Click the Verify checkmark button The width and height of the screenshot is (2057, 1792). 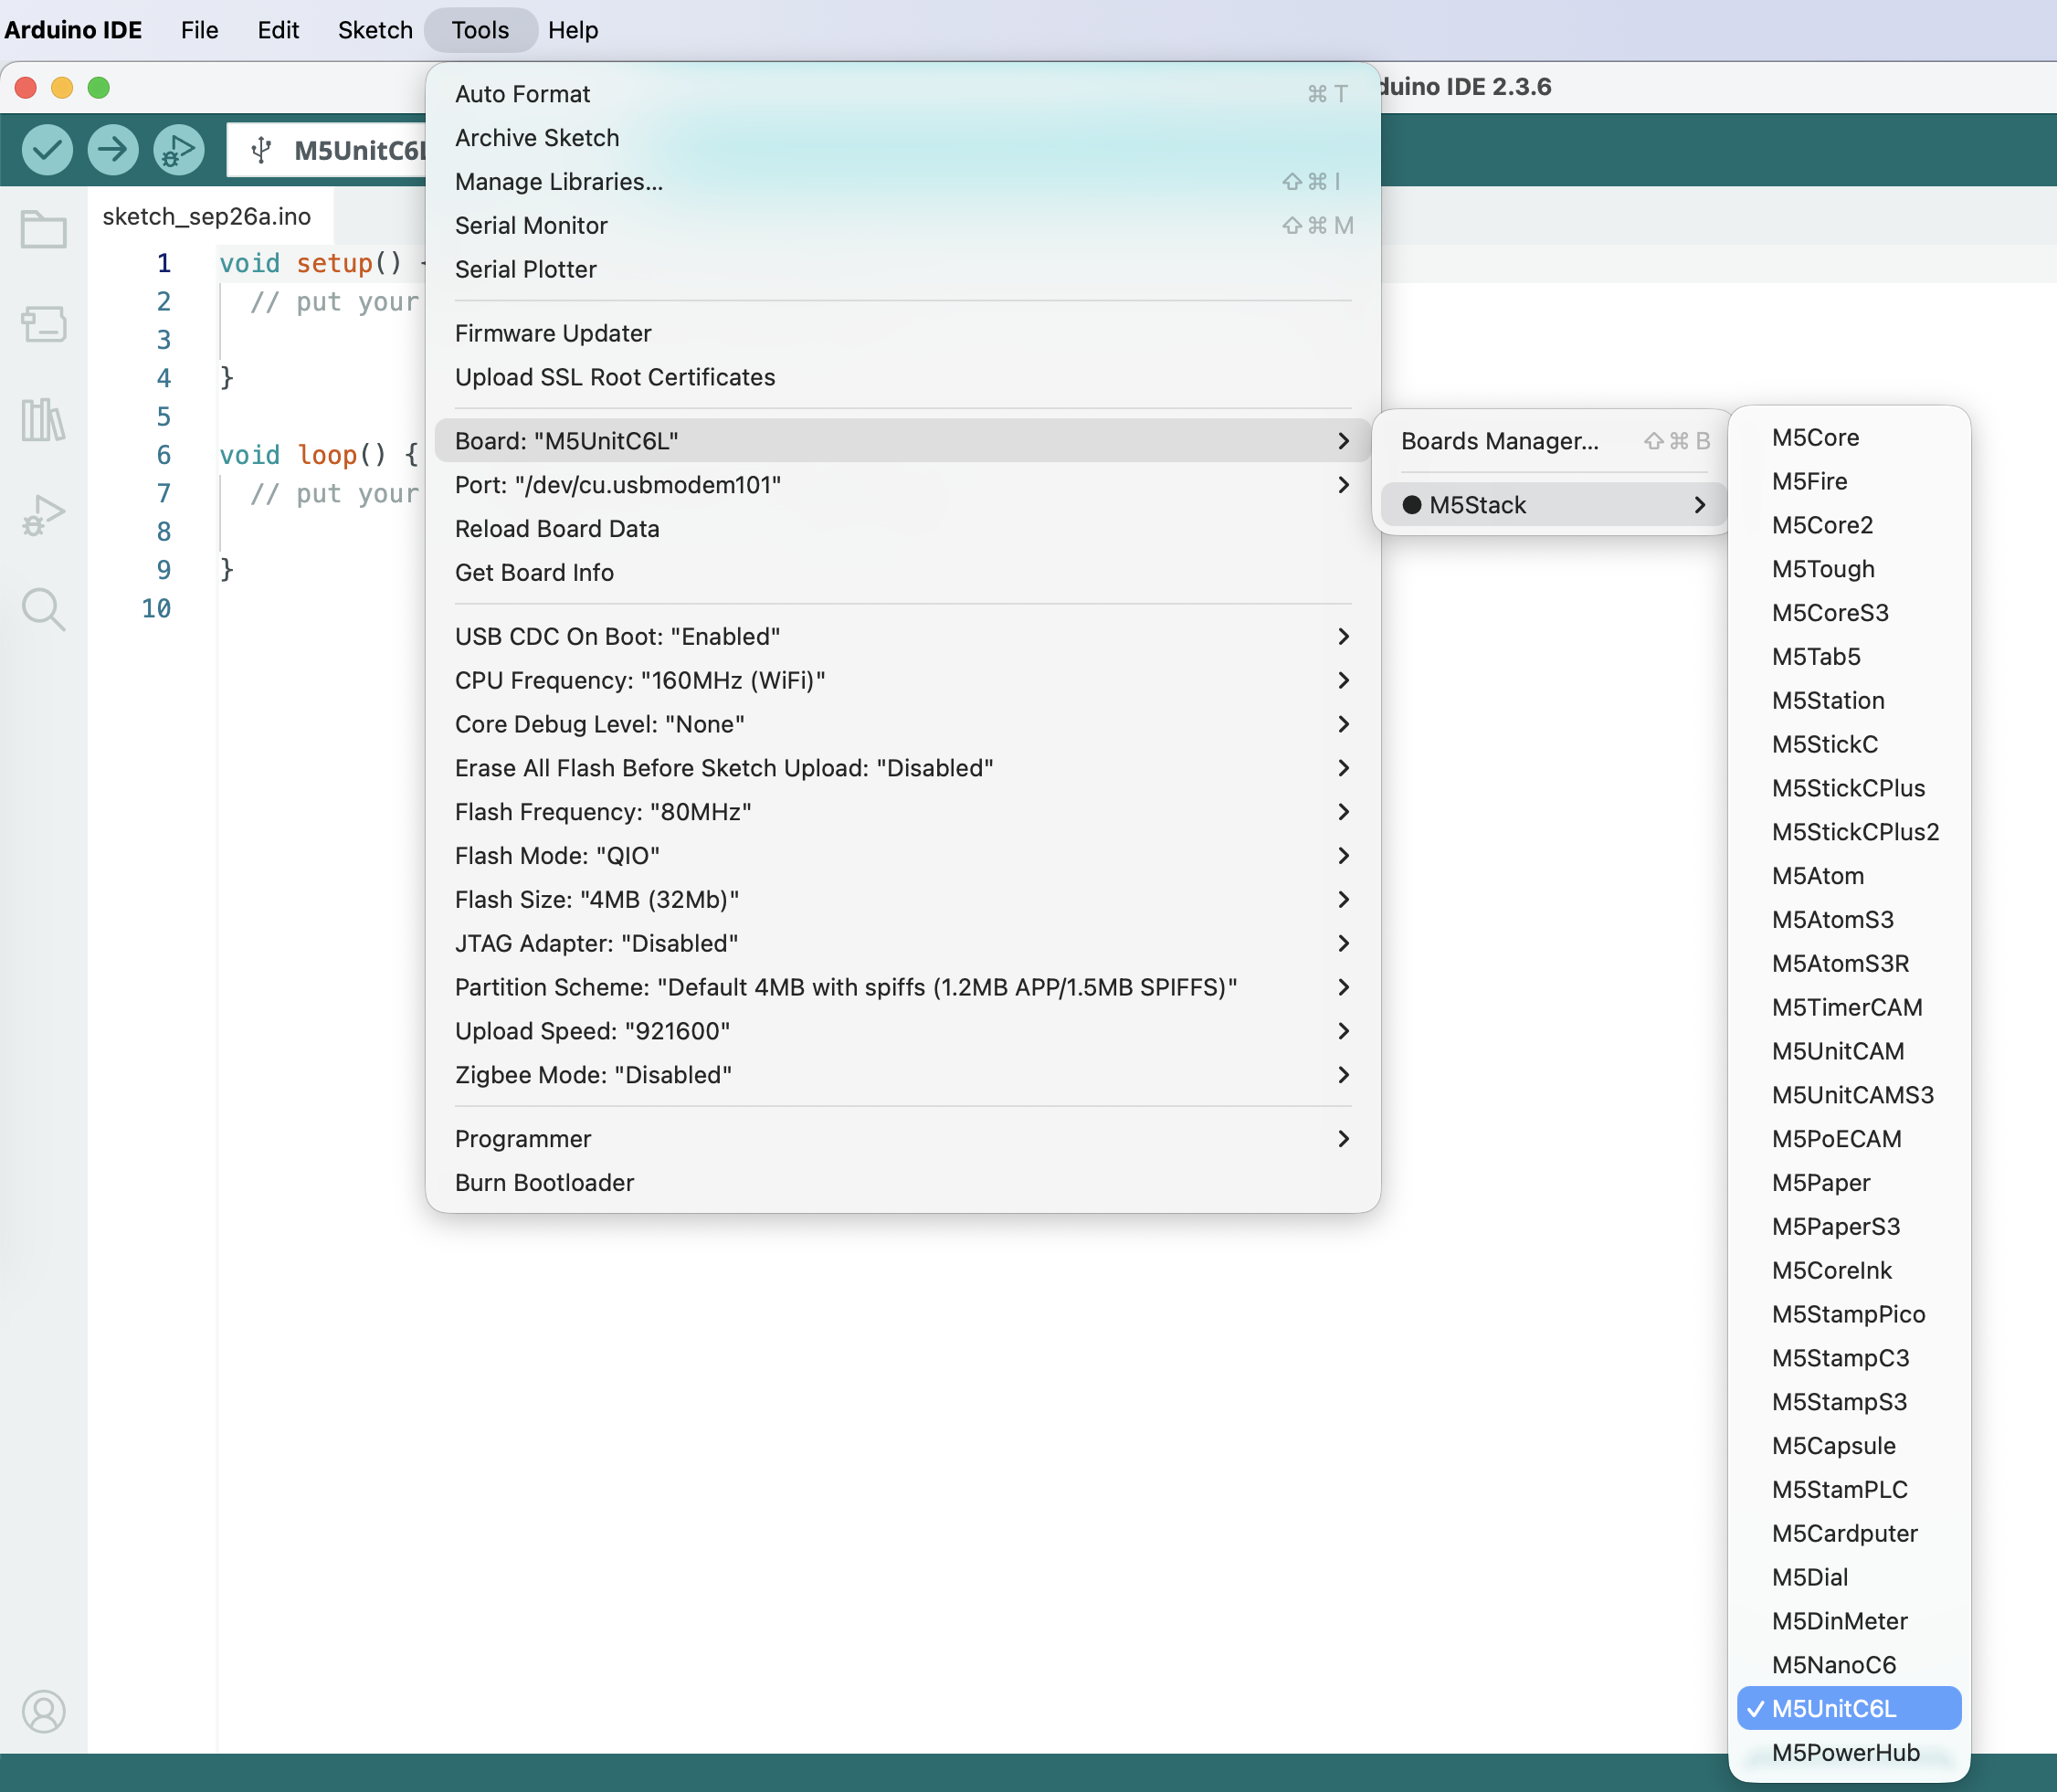pyautogui.click(x=47, y=150)
